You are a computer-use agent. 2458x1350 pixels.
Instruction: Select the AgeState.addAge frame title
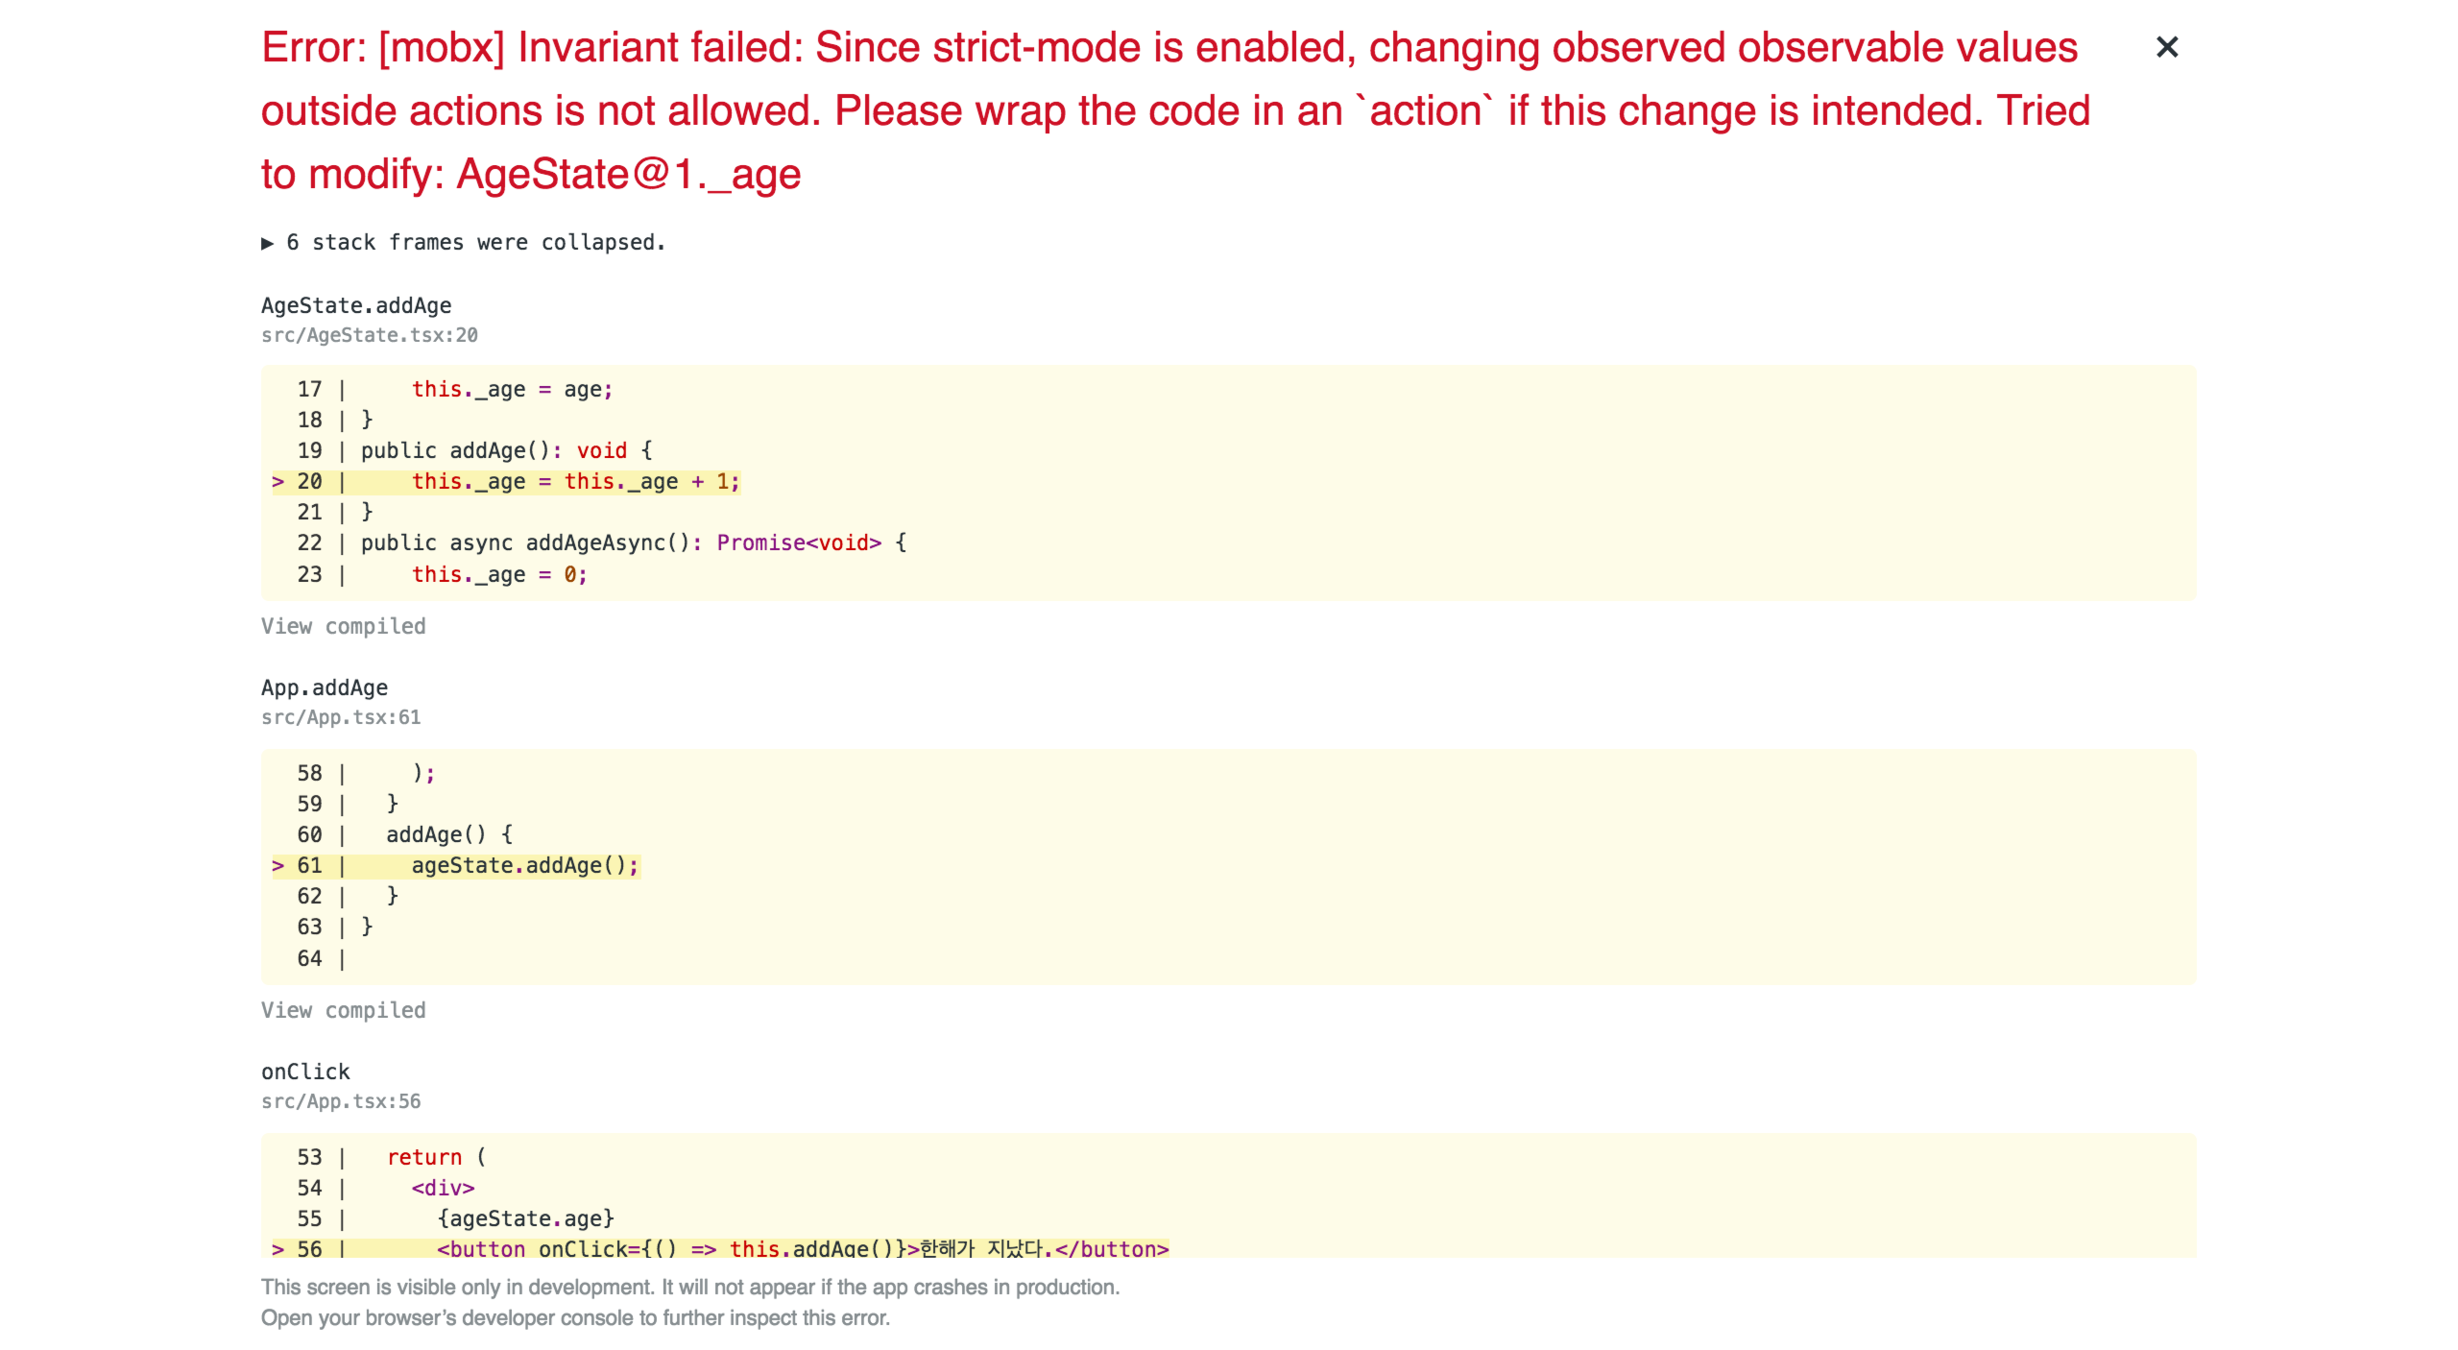coord(356,305)
